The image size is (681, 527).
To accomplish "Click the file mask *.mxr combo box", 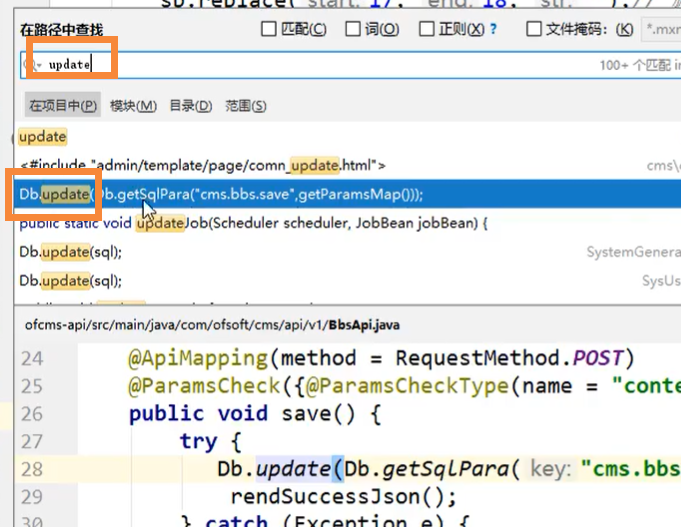I will point(661,30).
